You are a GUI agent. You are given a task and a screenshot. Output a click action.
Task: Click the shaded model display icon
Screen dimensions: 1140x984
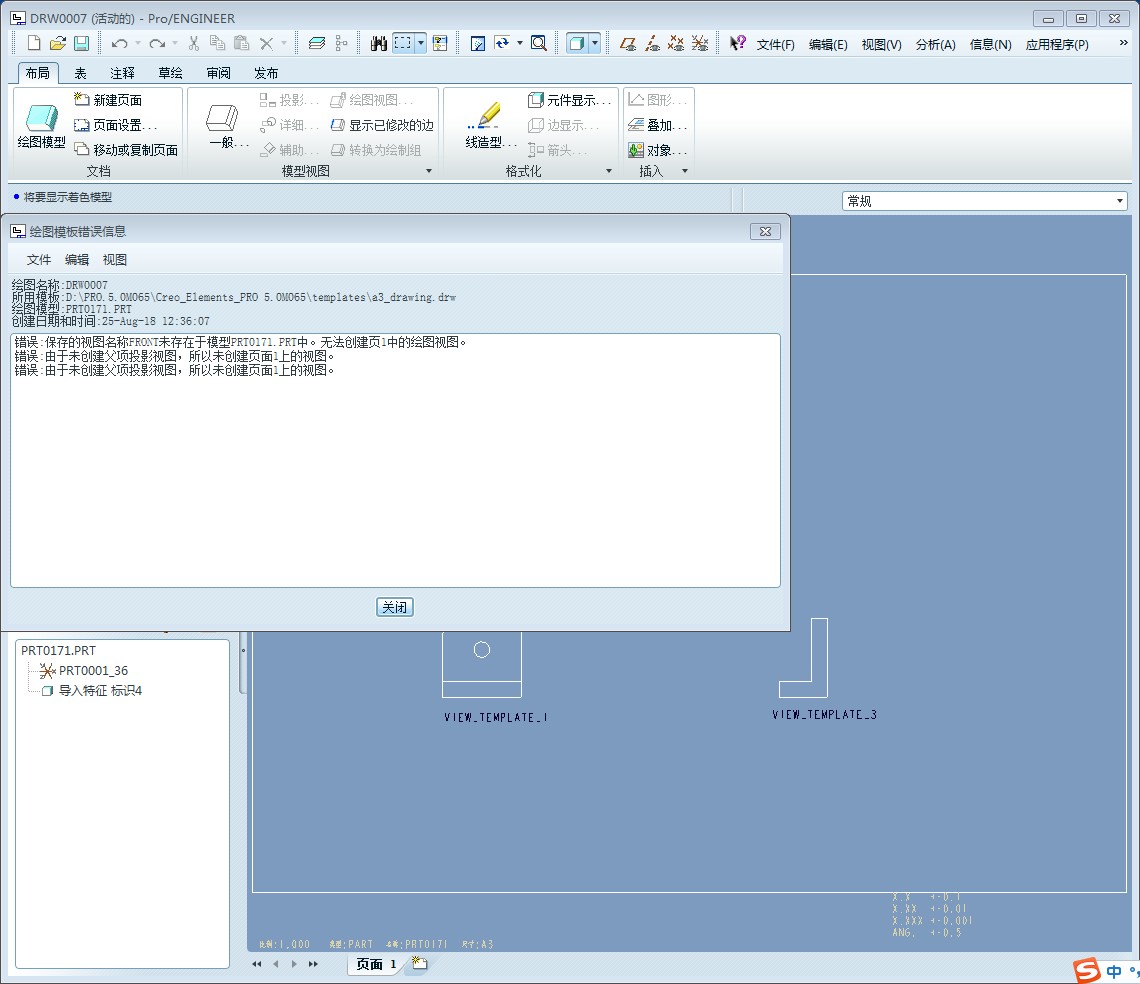point(577,44)
